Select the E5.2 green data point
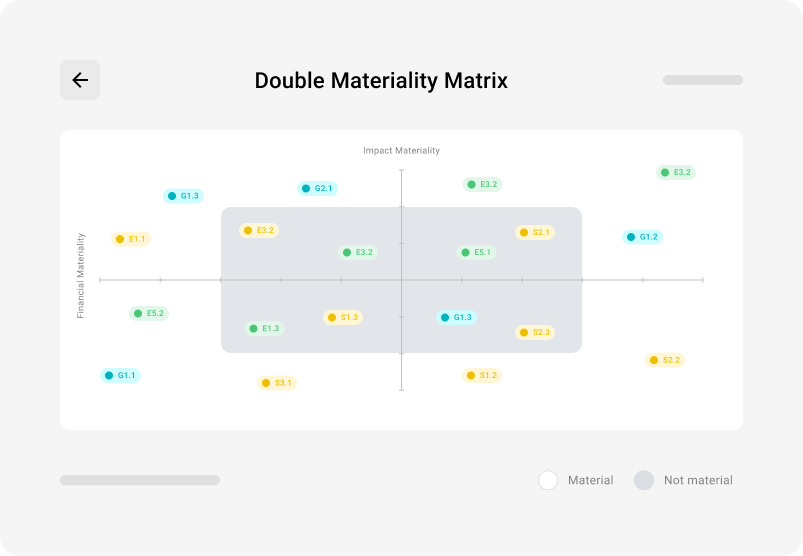803x556 pixels. [149, 313]
